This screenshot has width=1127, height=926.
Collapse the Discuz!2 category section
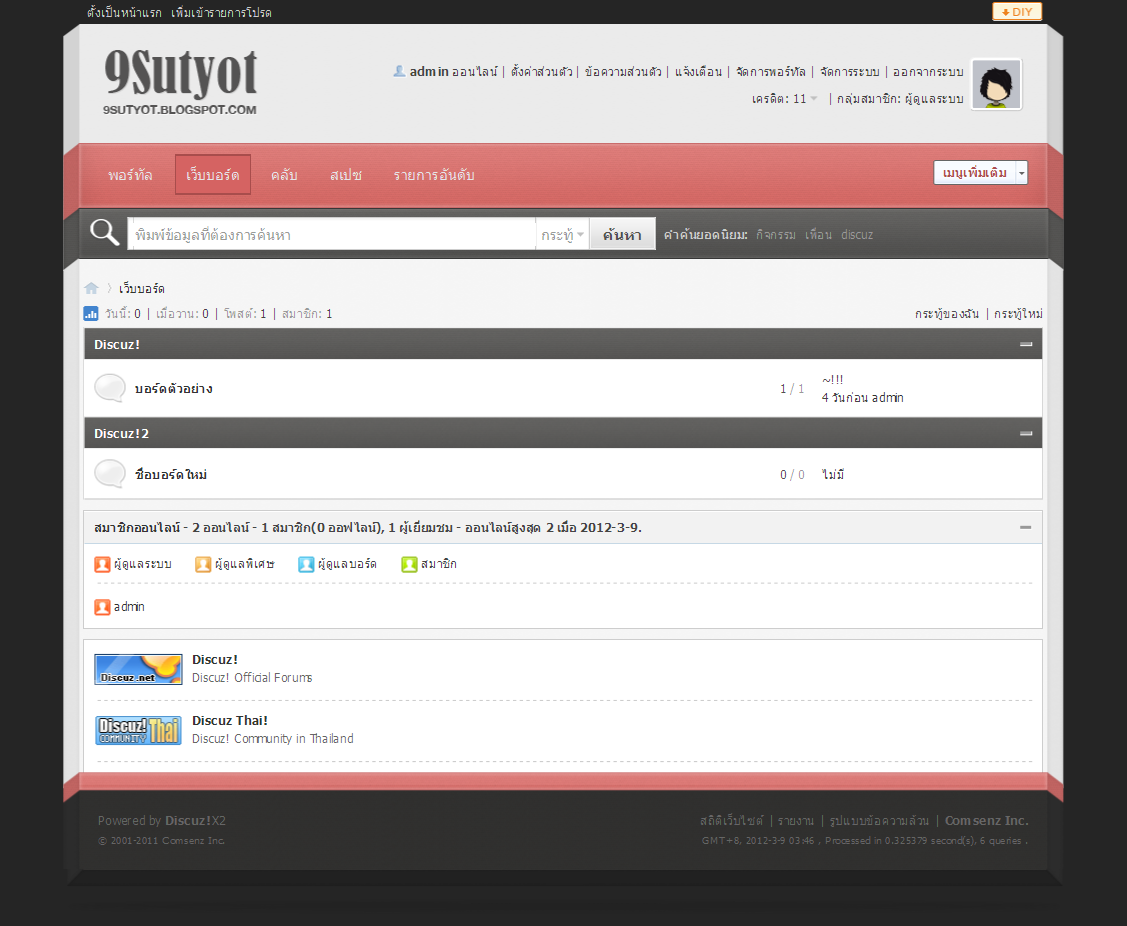coord(1026,434)
